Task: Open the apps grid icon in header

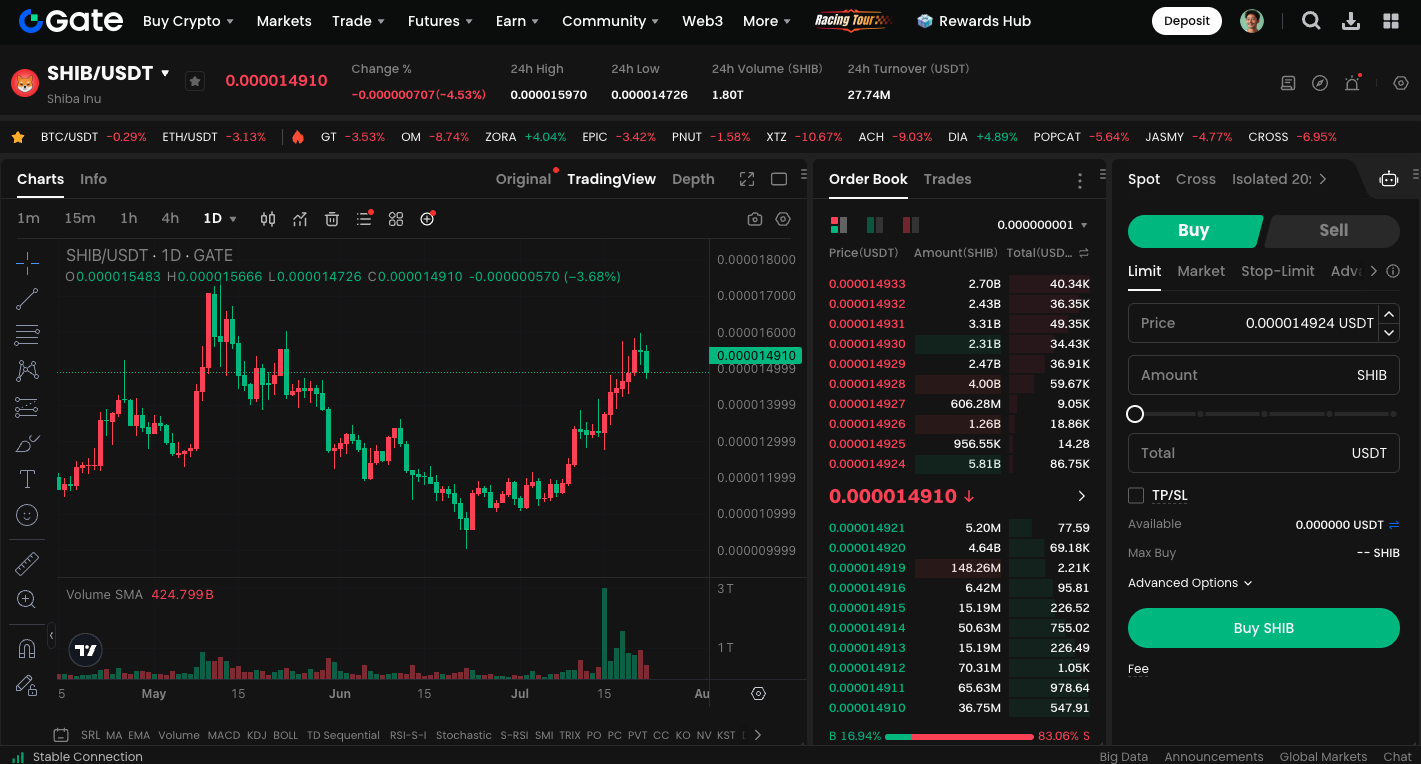Action: (x=1391, y=21)
